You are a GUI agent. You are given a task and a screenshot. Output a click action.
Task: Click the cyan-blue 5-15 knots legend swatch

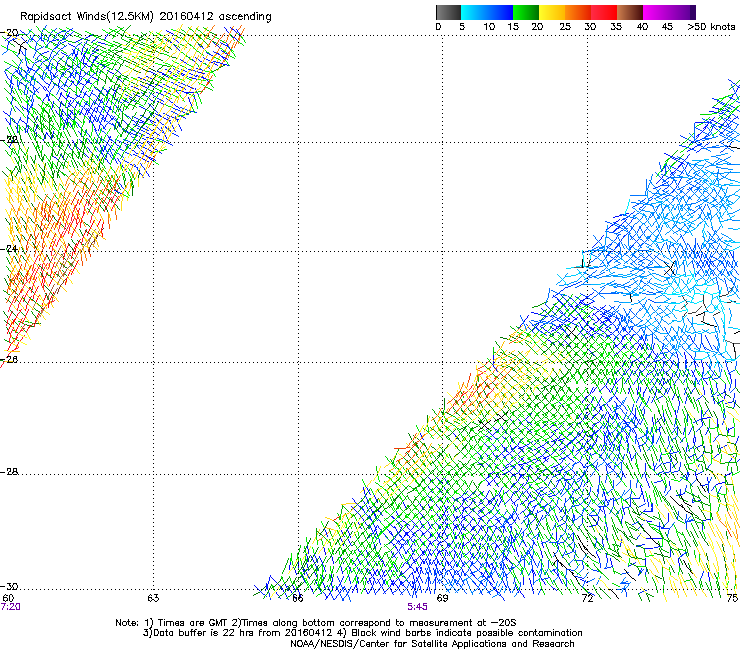click(x=487, y=12)
